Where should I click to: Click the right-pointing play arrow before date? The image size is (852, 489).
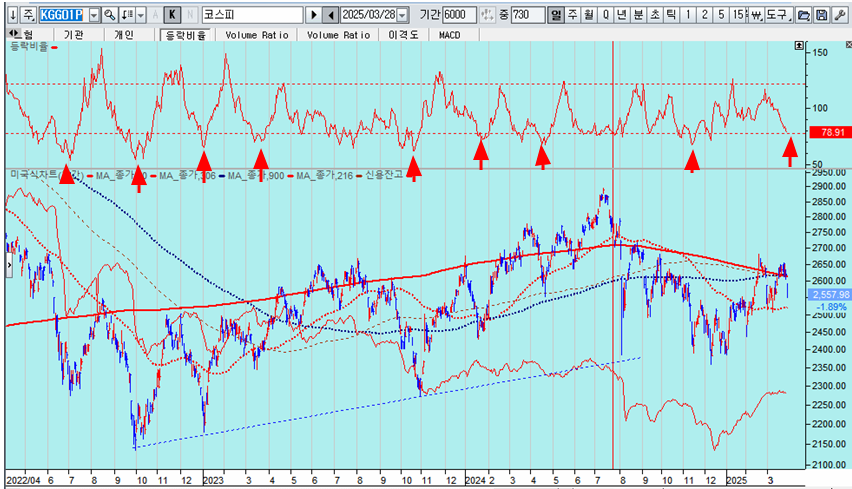(x=314, y=15)
